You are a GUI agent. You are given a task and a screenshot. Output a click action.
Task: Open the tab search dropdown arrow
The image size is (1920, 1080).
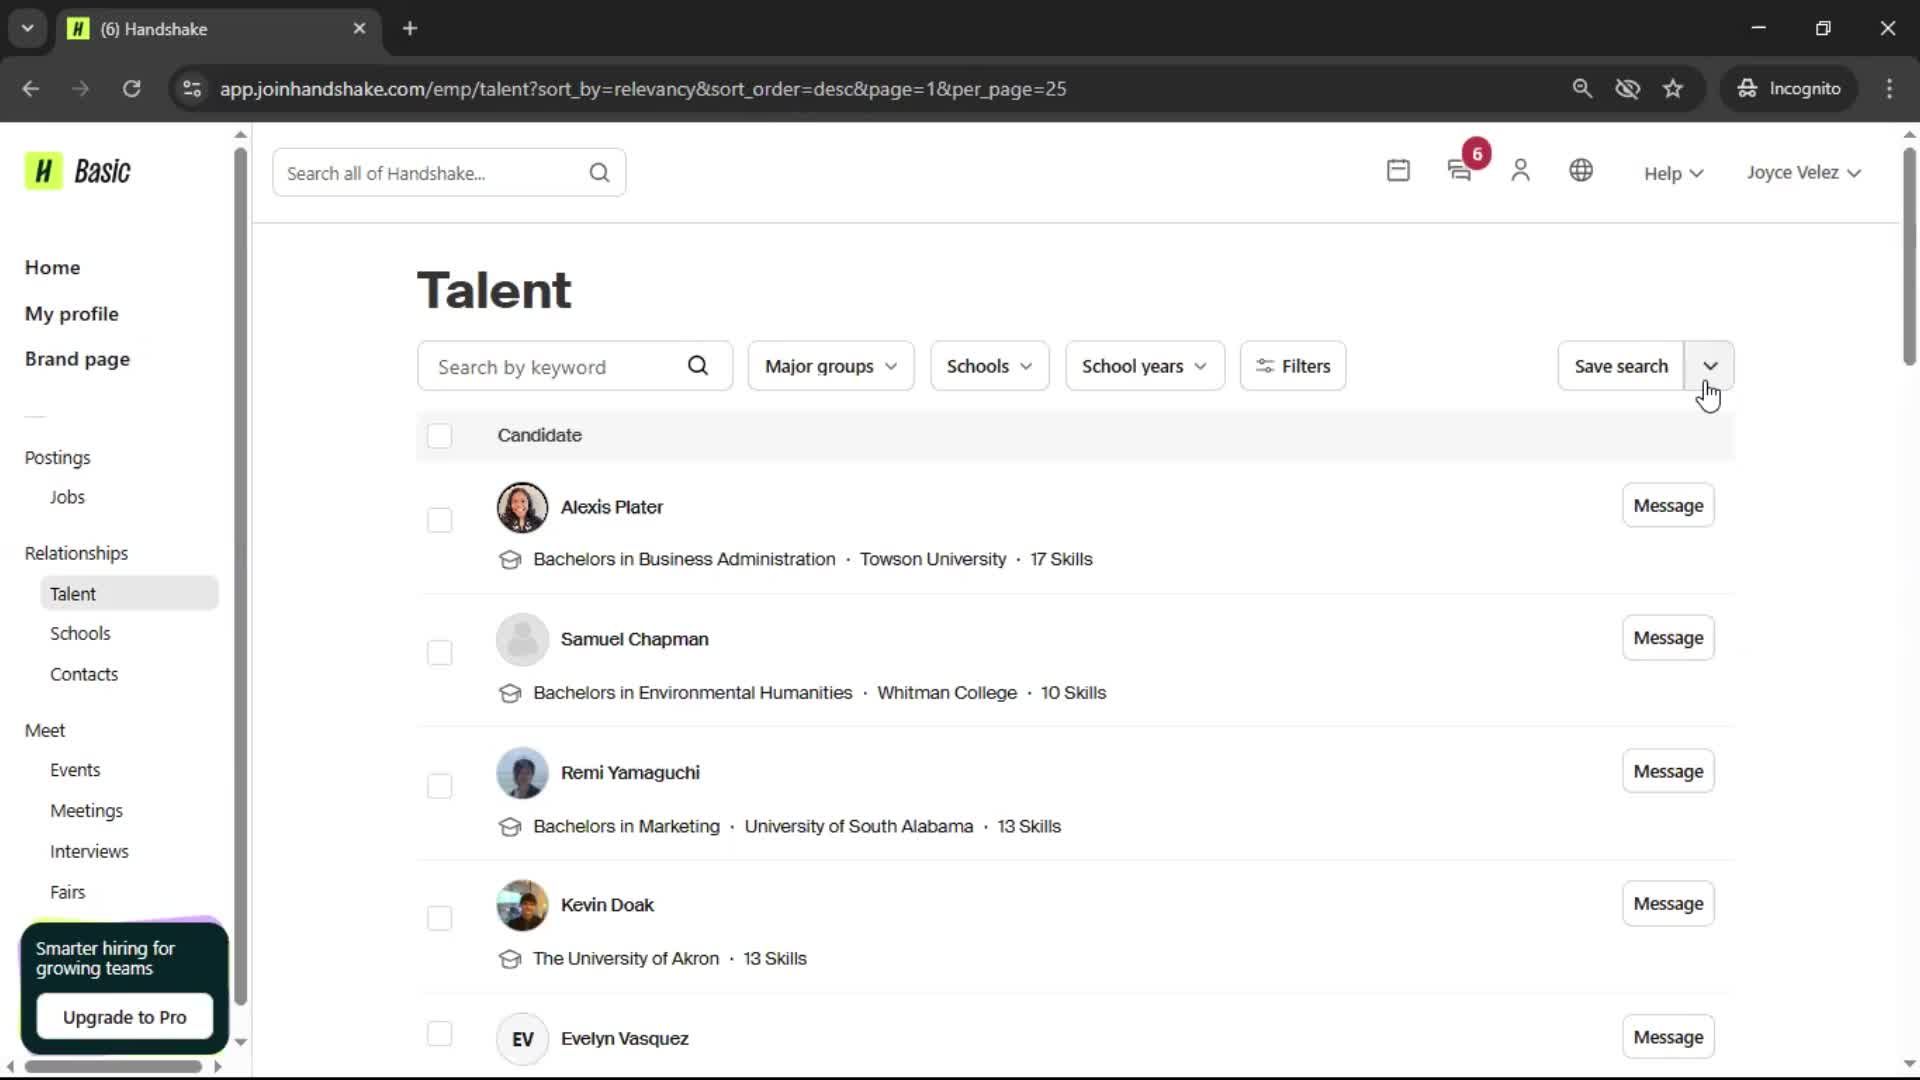point(27,28)
